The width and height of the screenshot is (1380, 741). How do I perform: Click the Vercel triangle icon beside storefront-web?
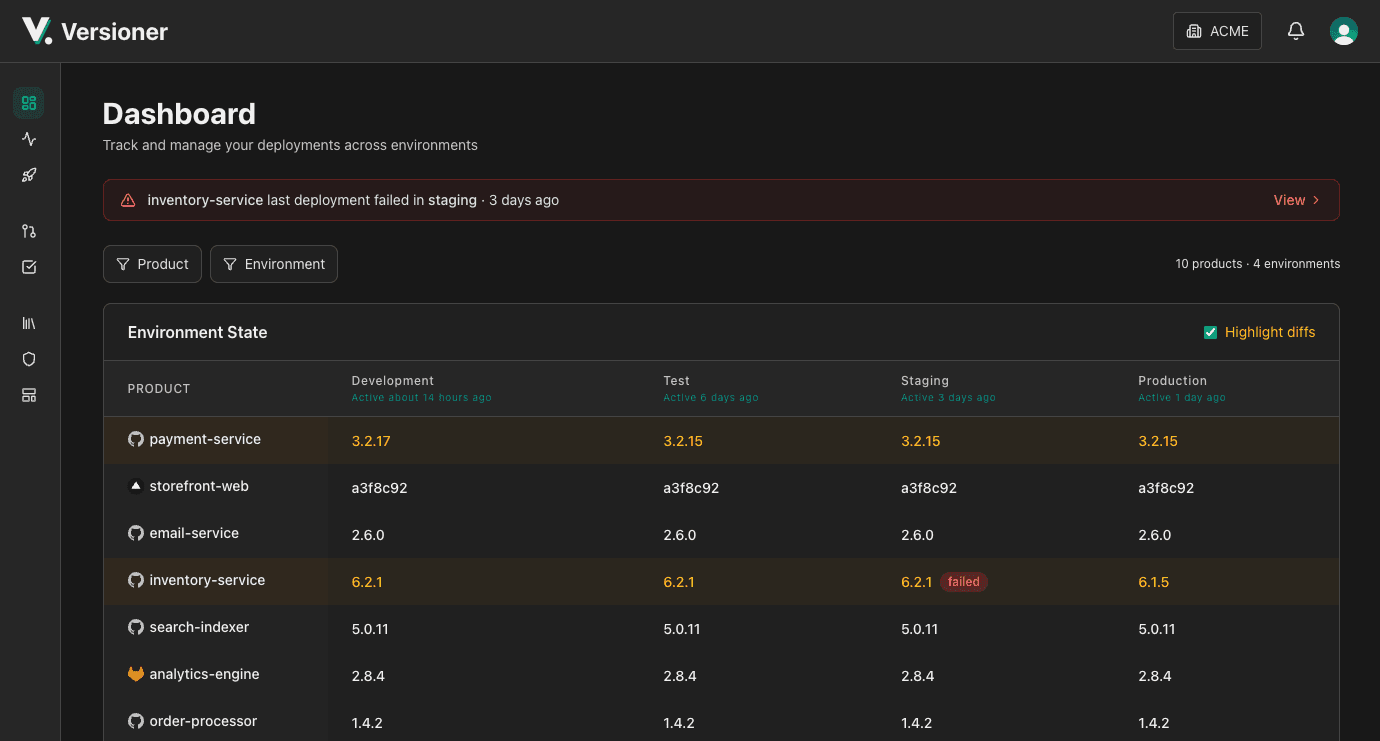click(136, 486)
